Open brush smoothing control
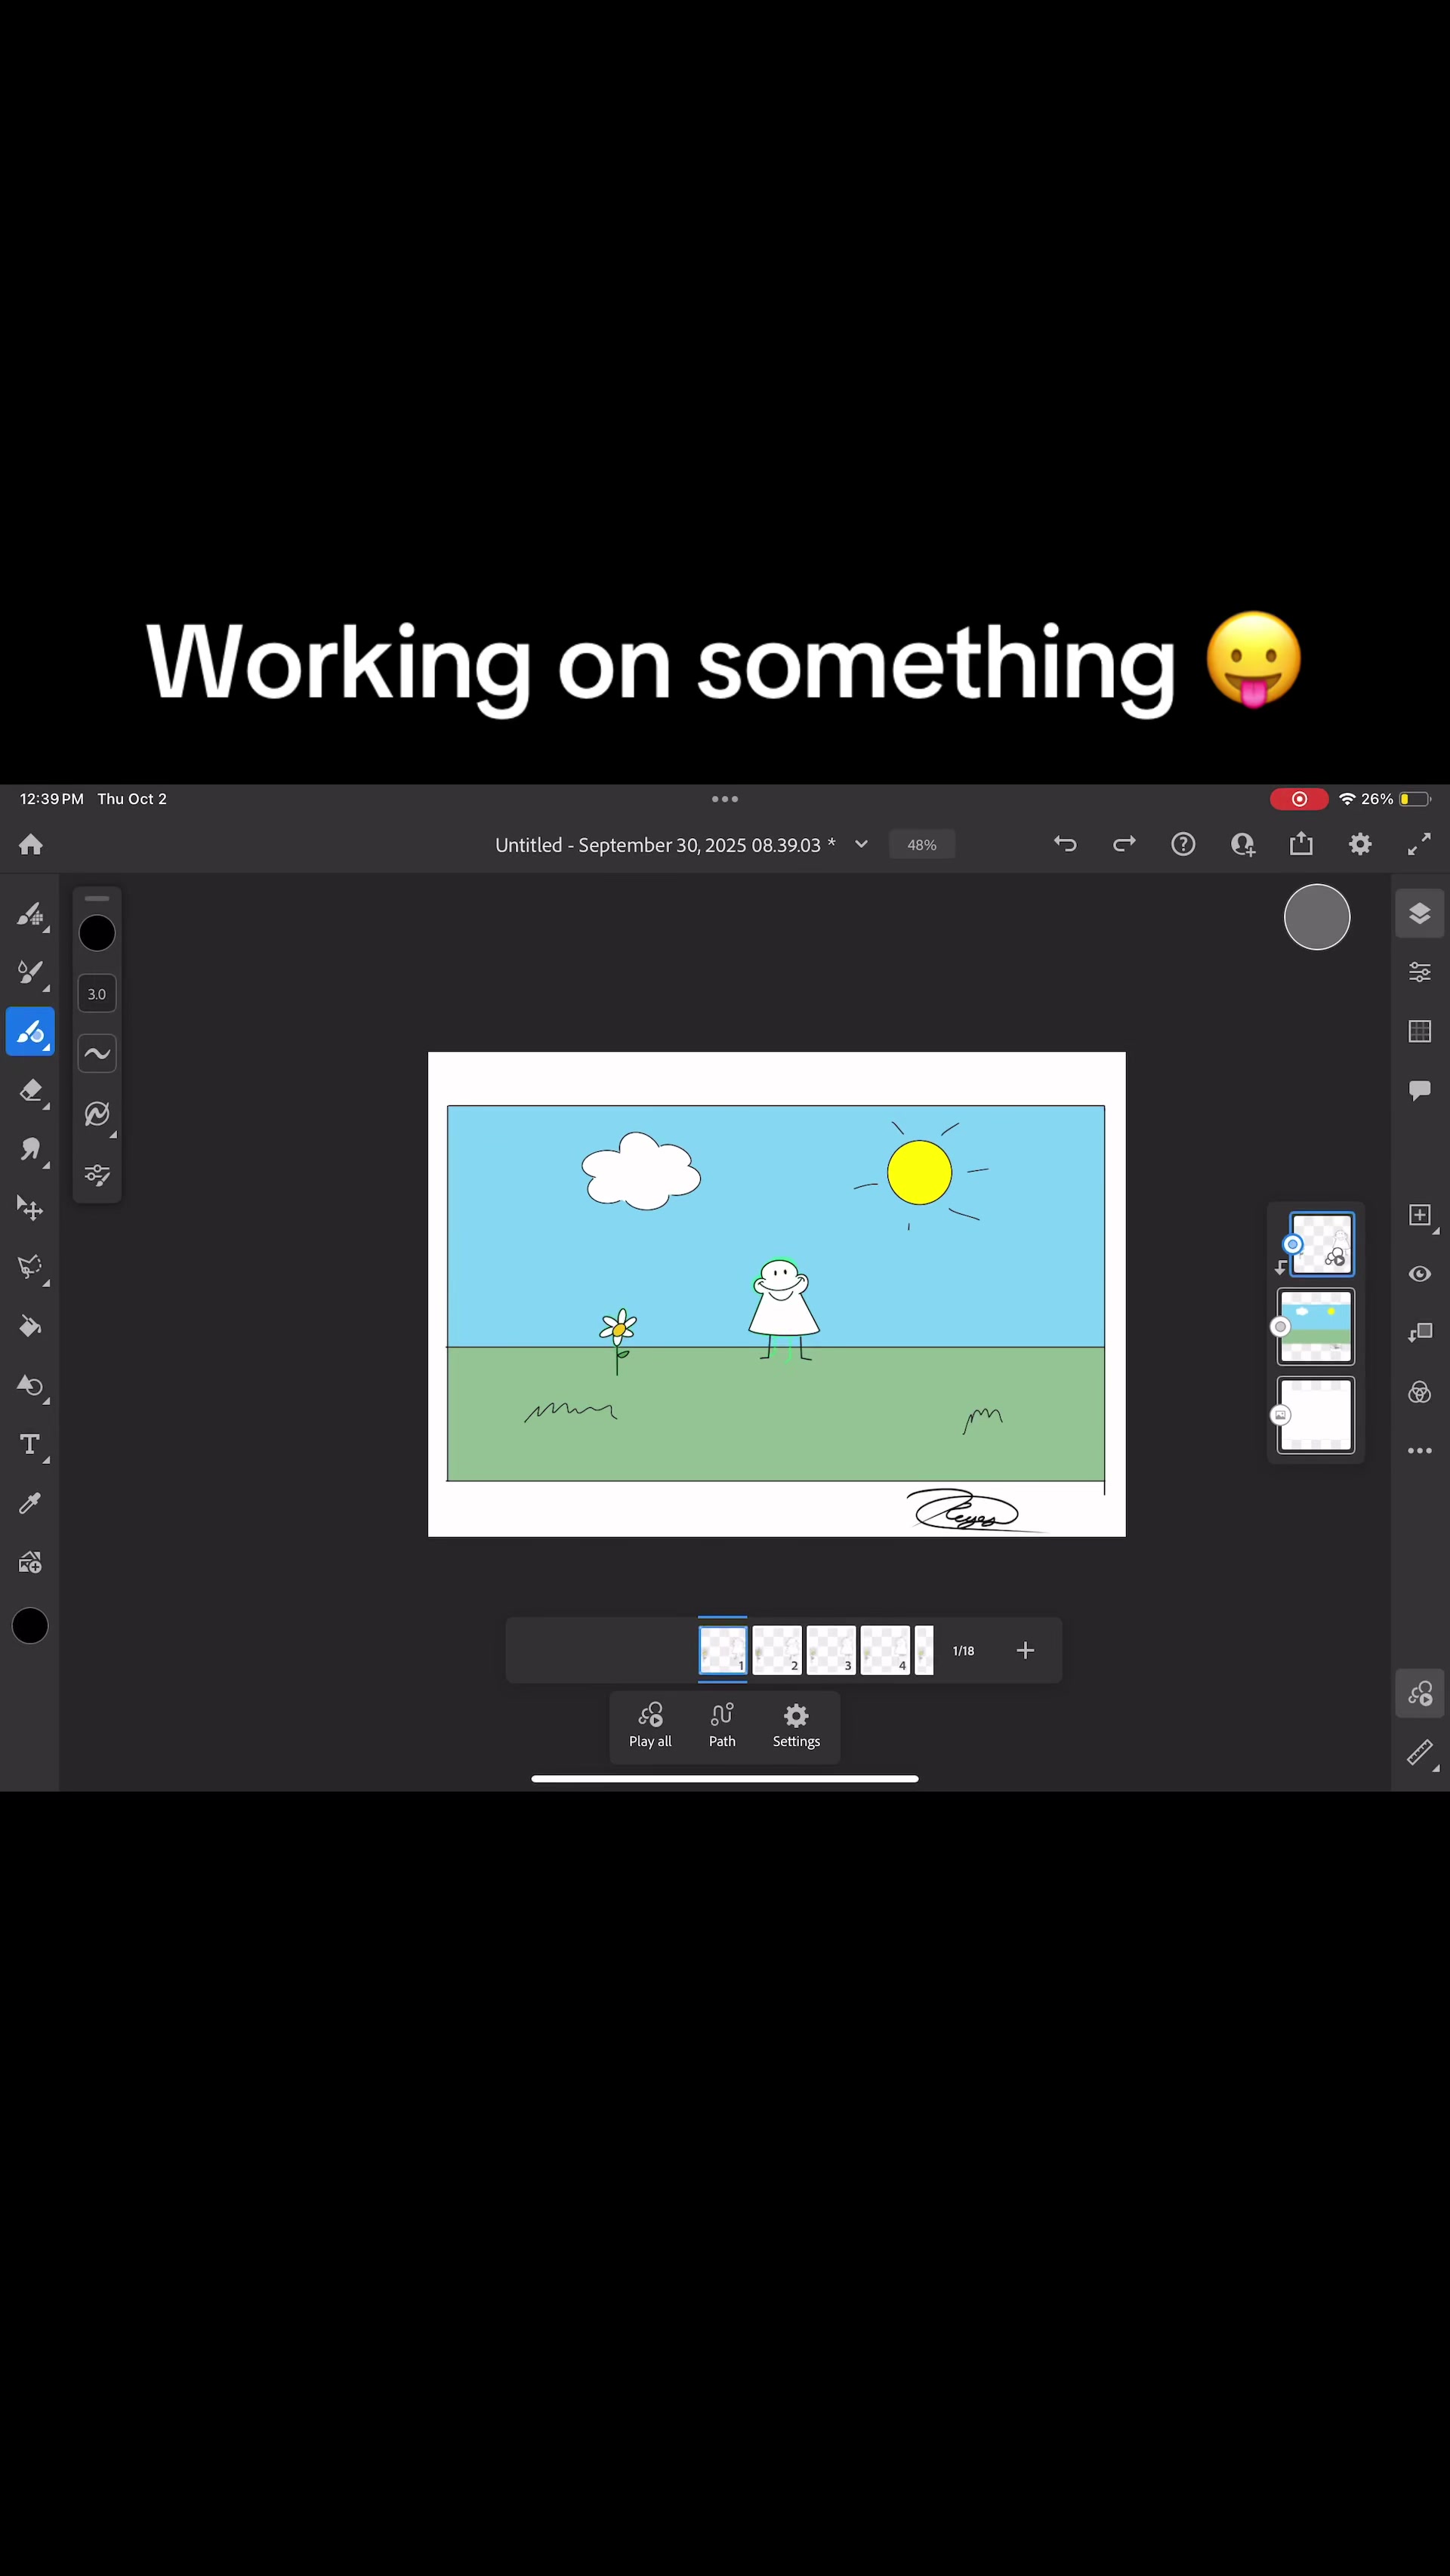Image resolution: width=1450 pixels, height=2576 pixels. pyautogui.click(x=97, y=1053)
